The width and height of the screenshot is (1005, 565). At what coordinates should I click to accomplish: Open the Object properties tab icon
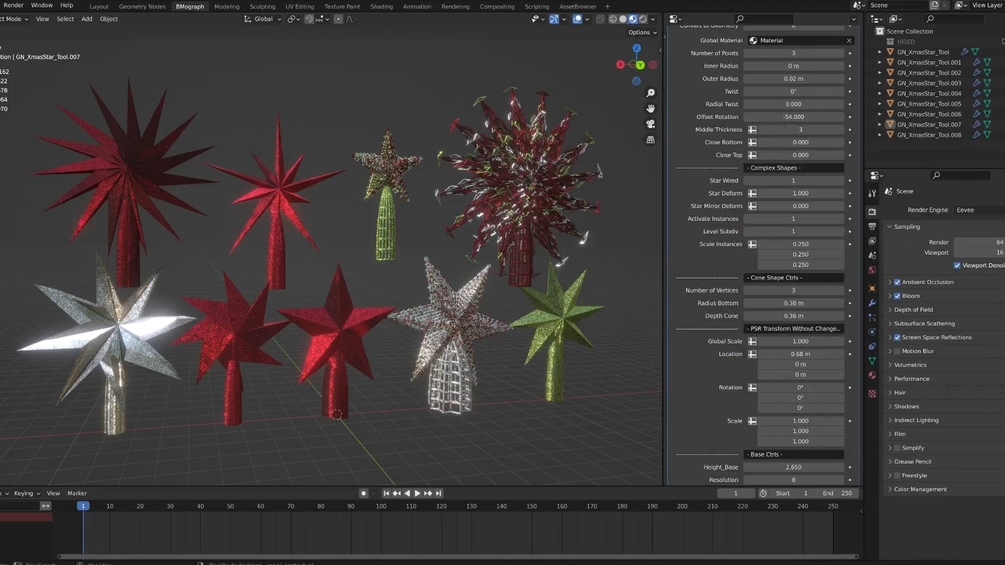[872, 288]
